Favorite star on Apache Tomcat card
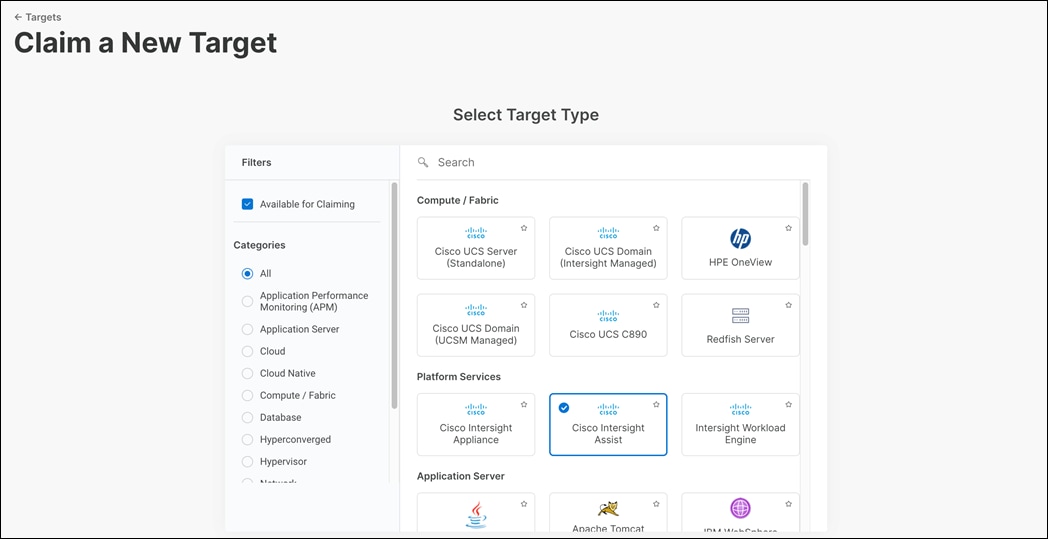Image resolution: width=1048 pixels, height=539 pixels. pos(656,504)
